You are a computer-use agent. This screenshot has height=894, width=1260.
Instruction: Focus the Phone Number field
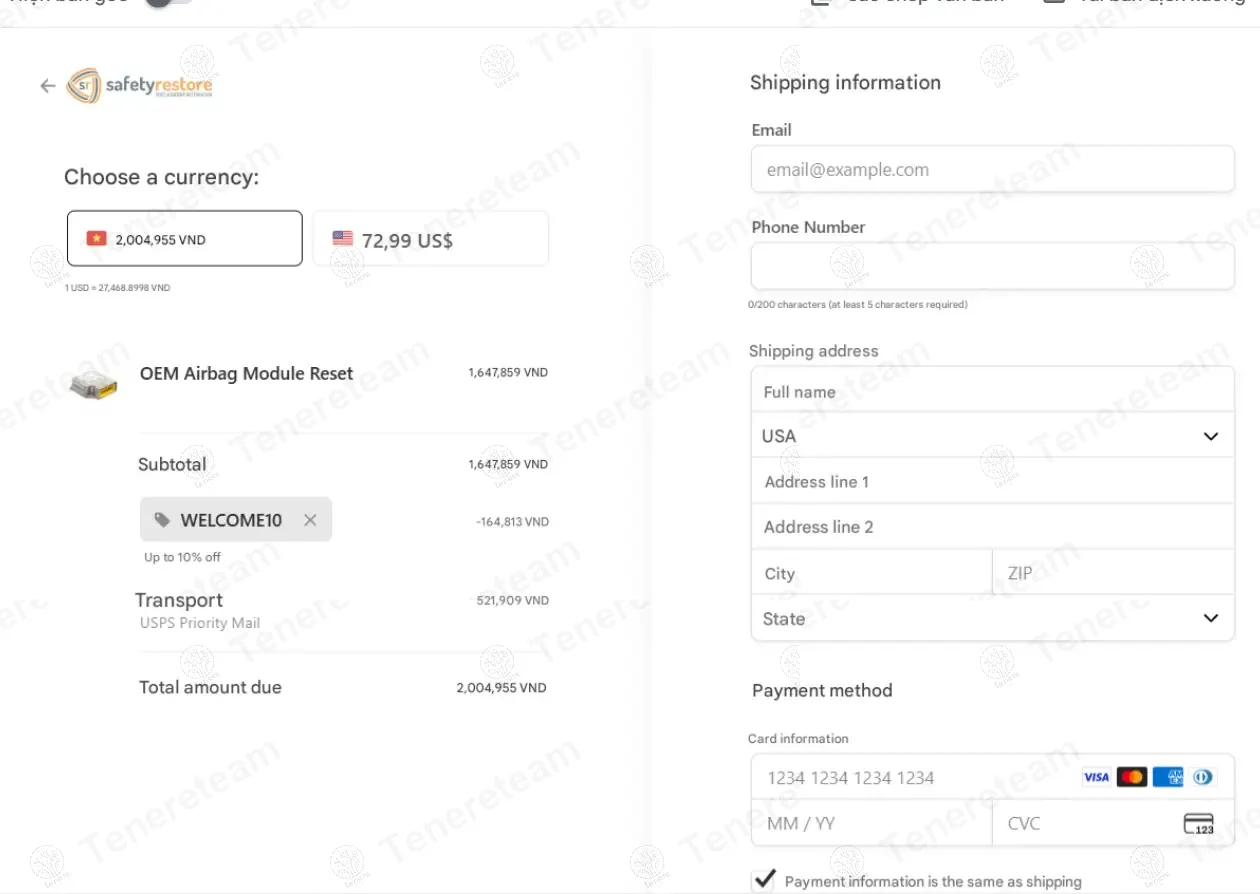coord(992,266)
